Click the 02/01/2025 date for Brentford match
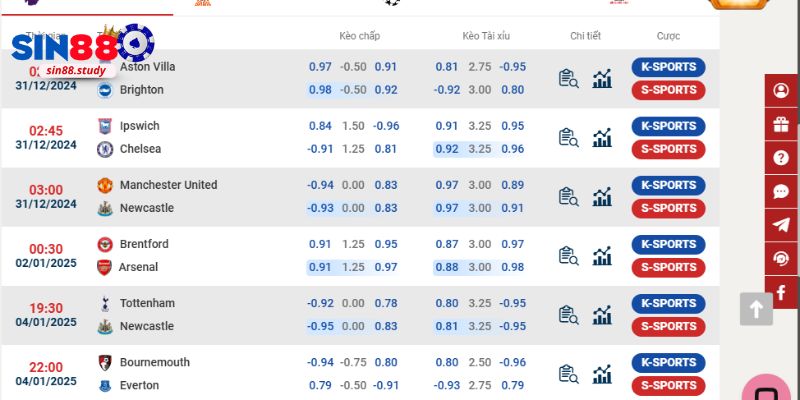800x400 pixels. tap(46, 263)
